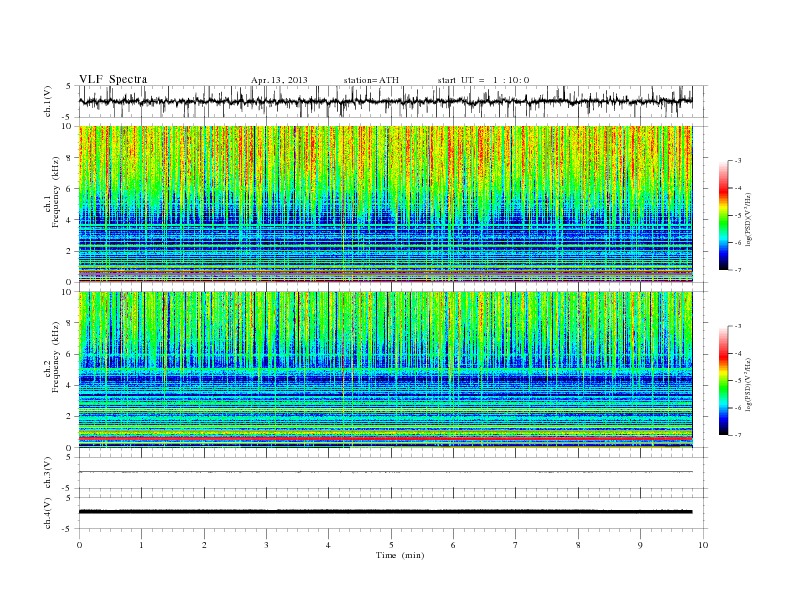
Task: Click the time axis tick label '9'
Action: 640,545
